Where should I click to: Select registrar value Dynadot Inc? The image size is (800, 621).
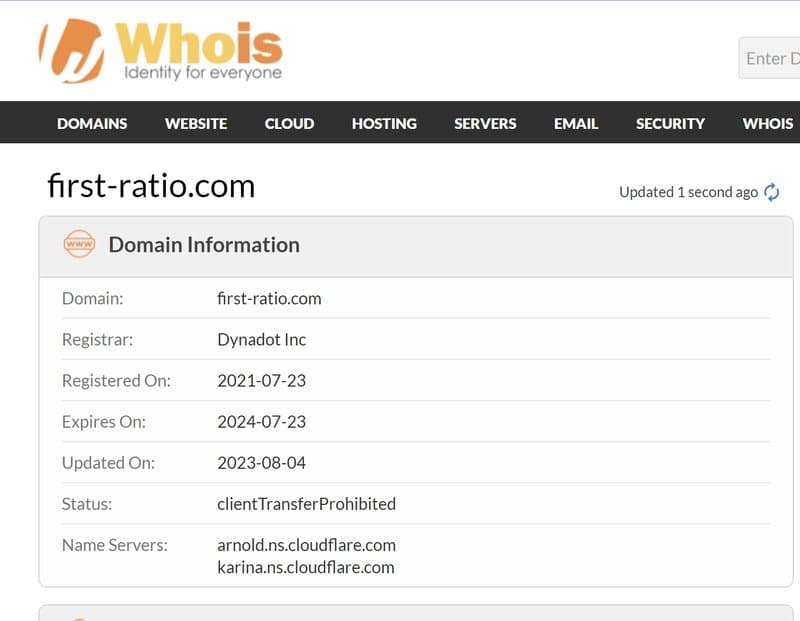[x=262, y=340]
